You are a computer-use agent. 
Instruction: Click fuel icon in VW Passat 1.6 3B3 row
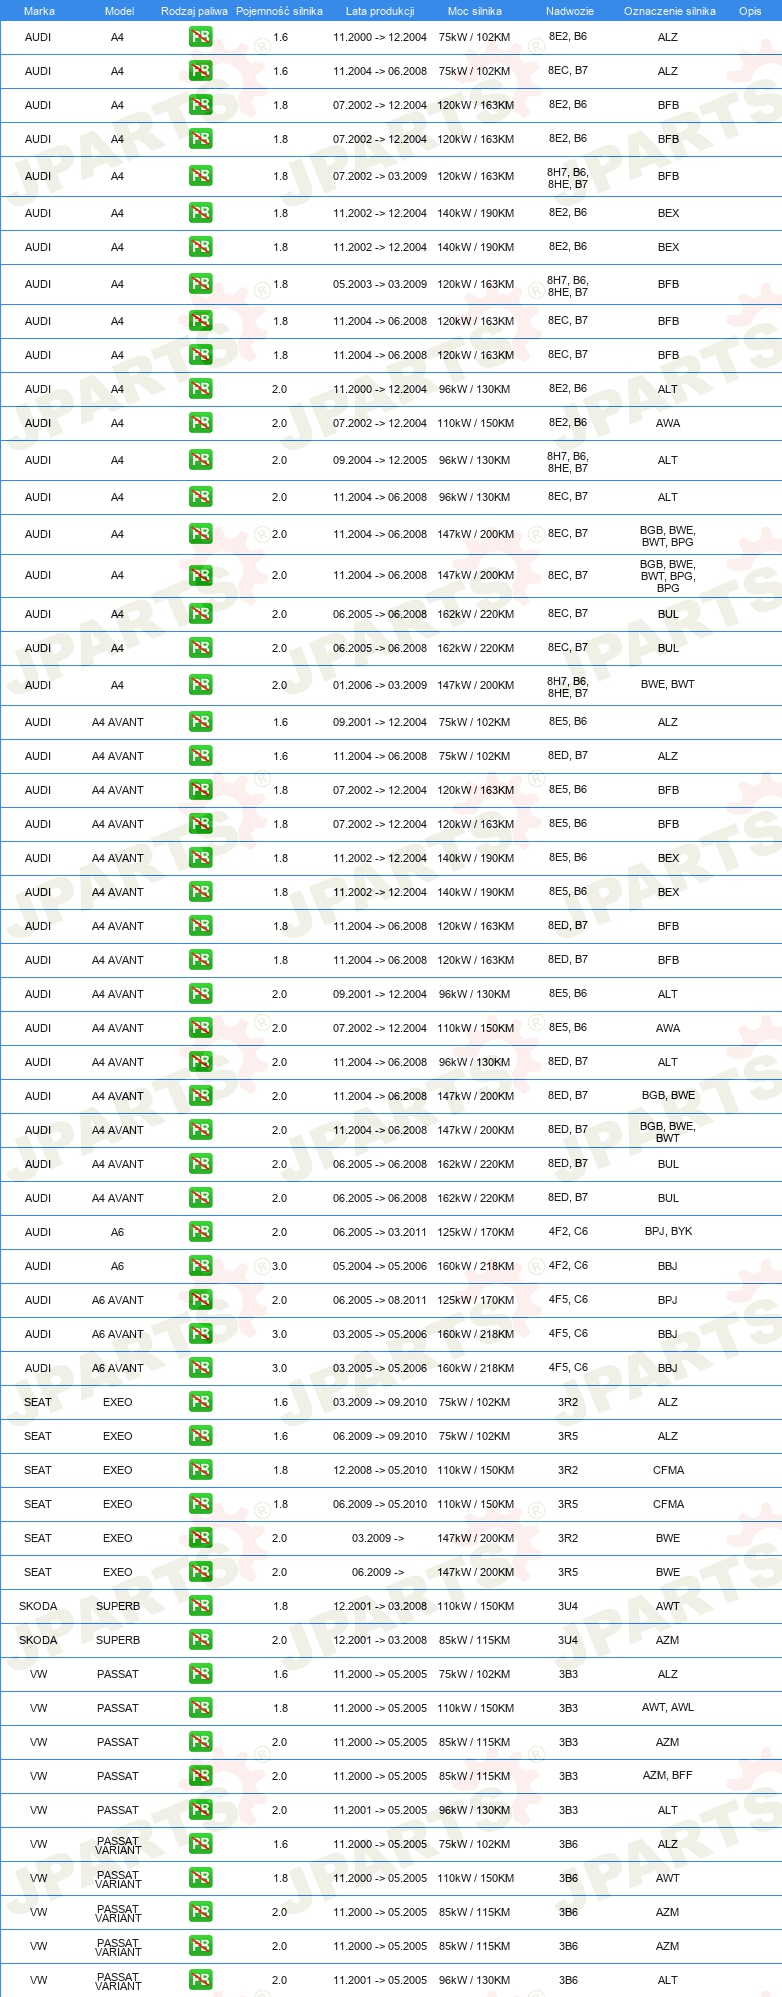point(200,1674)
